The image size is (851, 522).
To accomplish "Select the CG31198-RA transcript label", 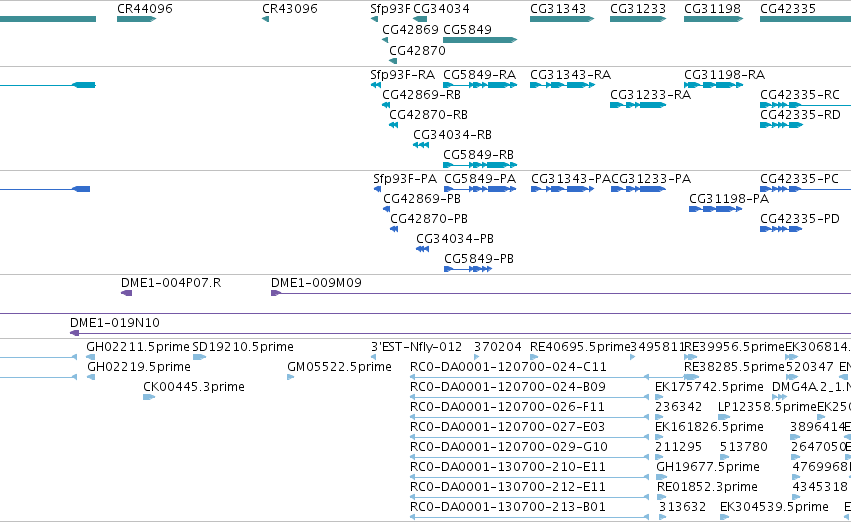I will tap(725, 74).
